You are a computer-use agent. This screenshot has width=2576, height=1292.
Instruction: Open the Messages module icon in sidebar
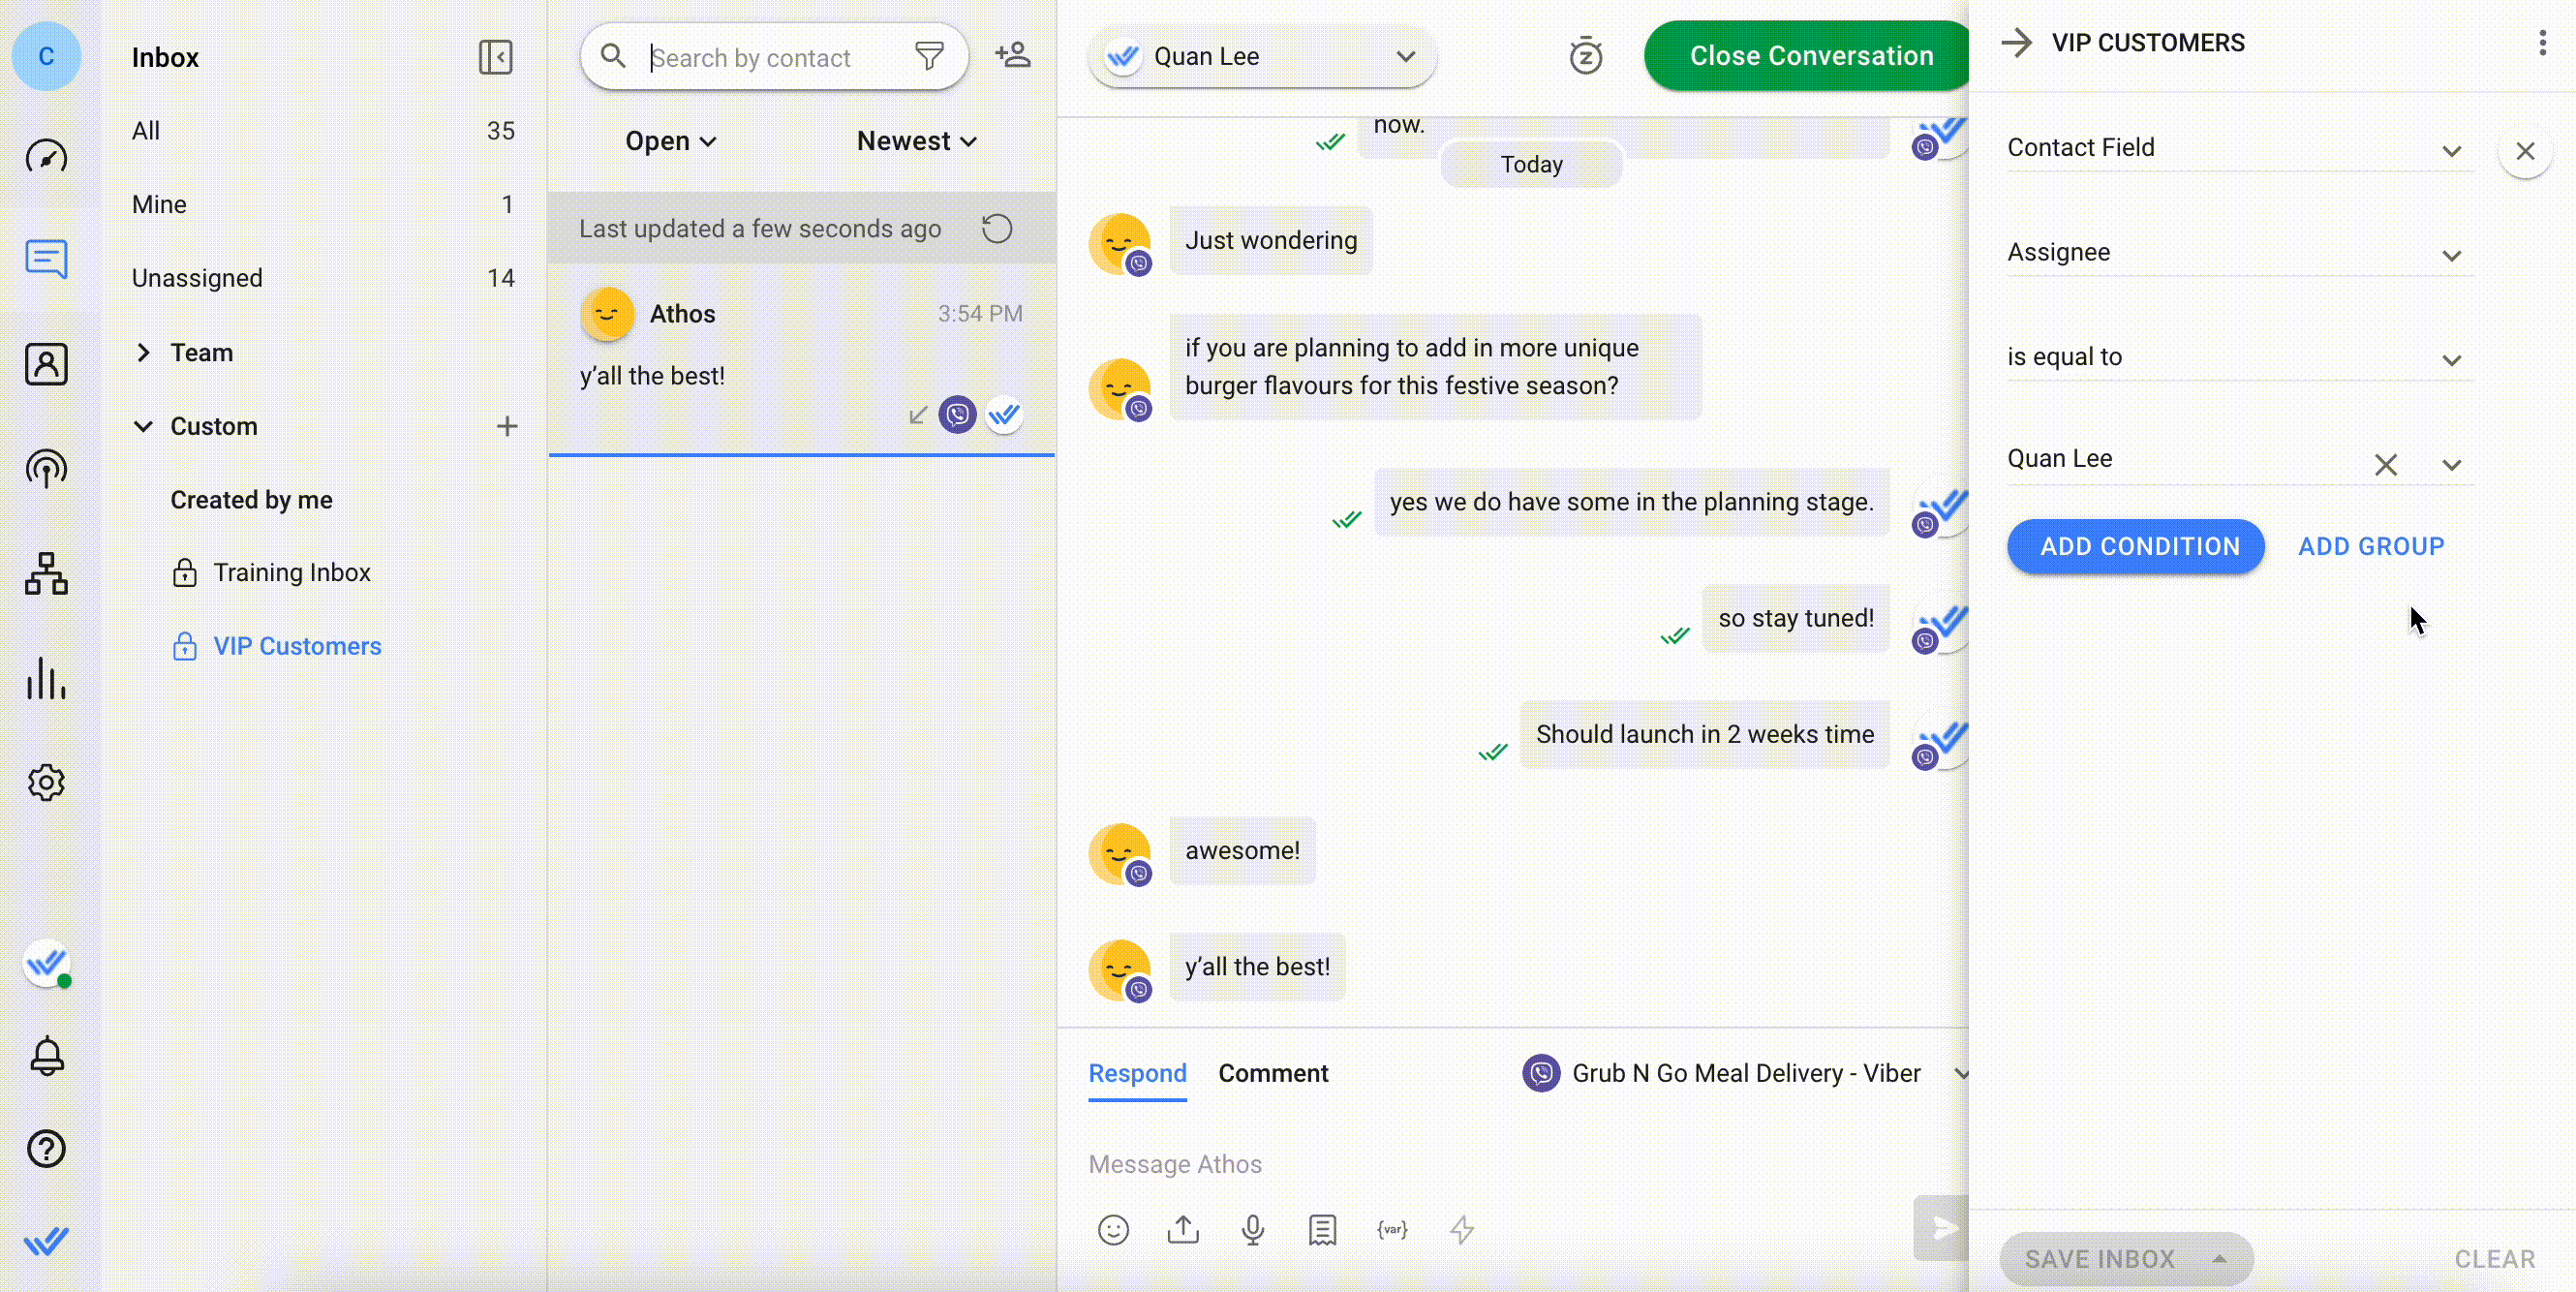coord(46,259)
